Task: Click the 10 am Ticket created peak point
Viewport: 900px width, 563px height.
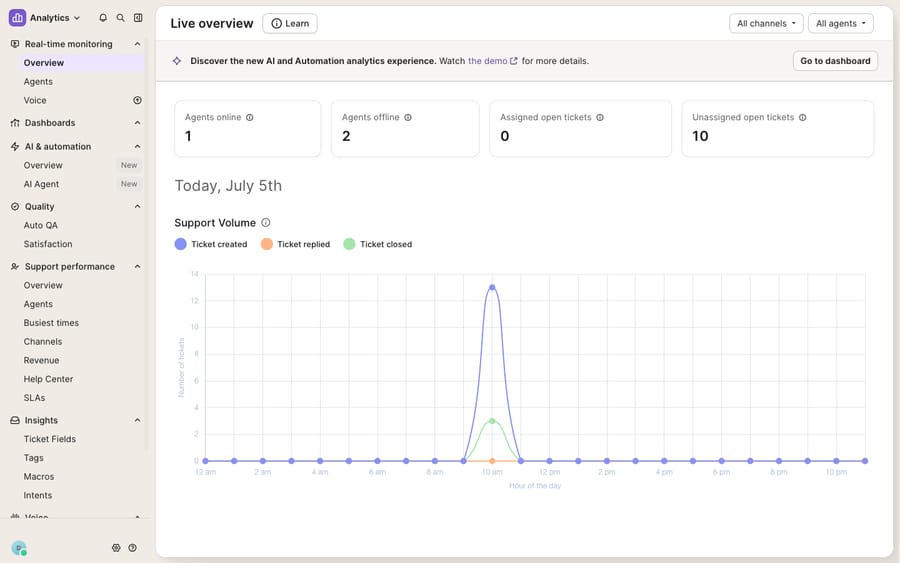Action: point(492,288)
